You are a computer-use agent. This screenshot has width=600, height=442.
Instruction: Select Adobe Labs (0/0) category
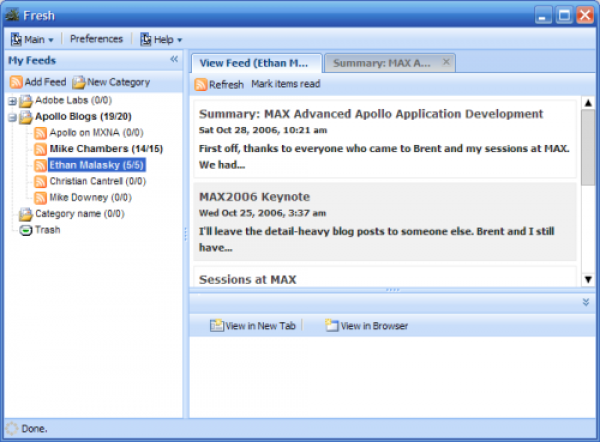point(73,100)
